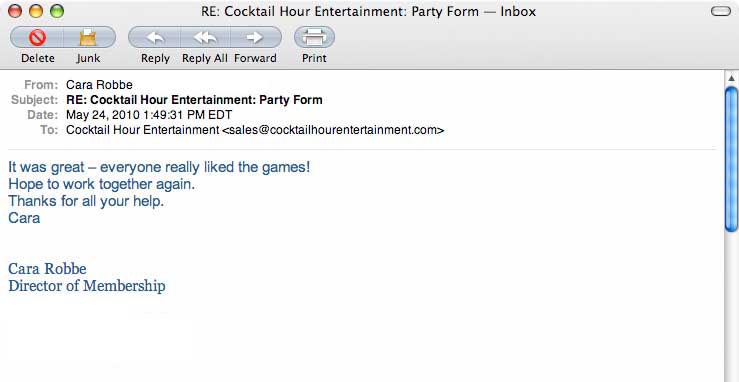Click sender name Cara Robbe in From field
This screenshot has height=382, width=739.
click(99, 85)
